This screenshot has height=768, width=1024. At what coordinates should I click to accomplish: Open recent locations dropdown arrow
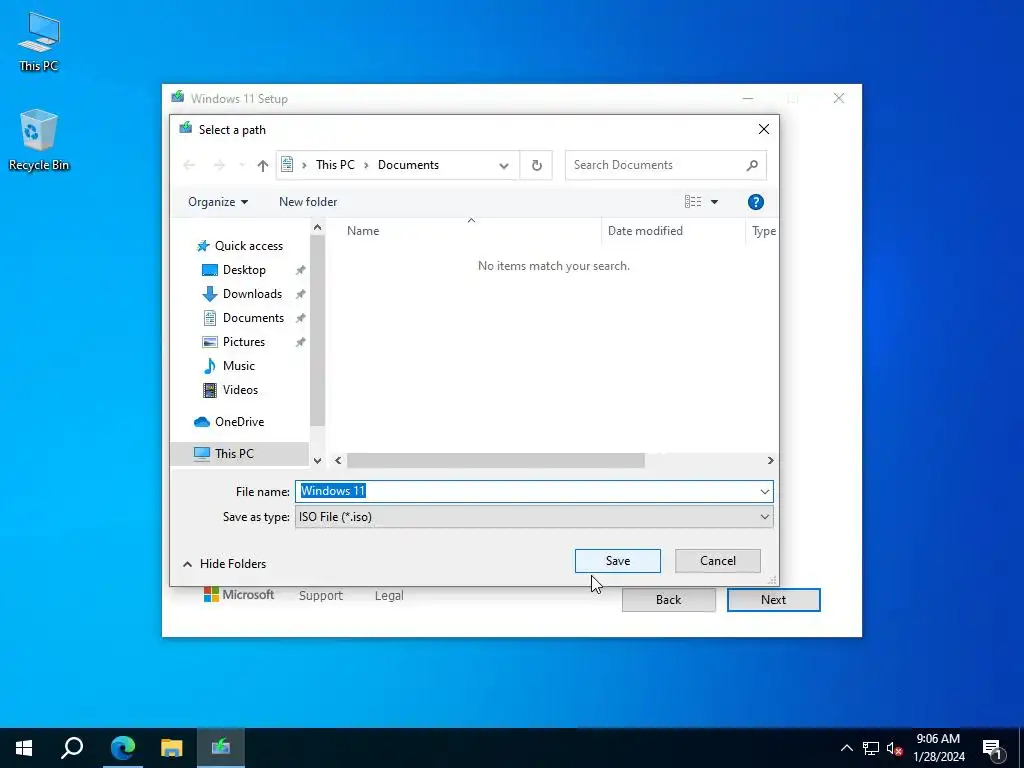coord(242,165)
